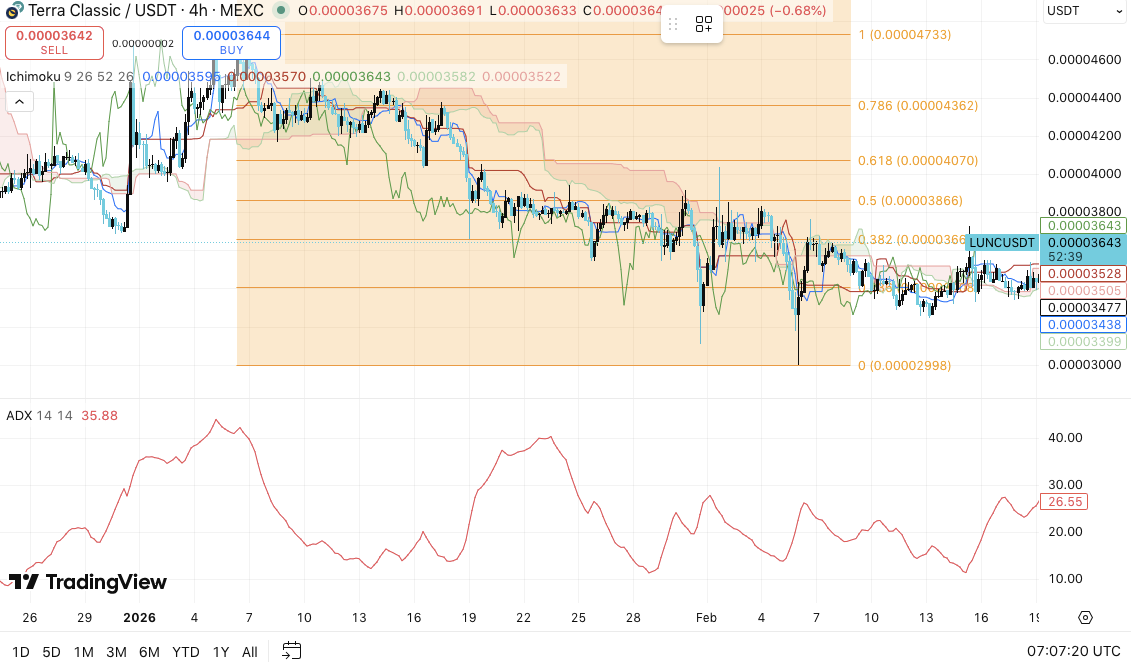Open chart settings gear by the time axis
The image size is (1131, 664).
1086,618
